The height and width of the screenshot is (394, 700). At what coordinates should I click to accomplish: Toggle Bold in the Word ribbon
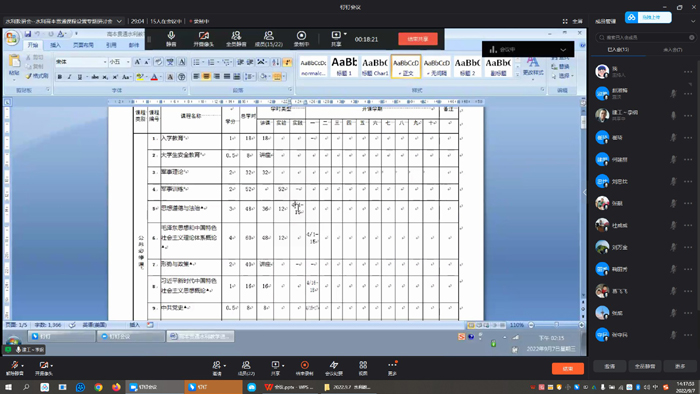point(59,77)
